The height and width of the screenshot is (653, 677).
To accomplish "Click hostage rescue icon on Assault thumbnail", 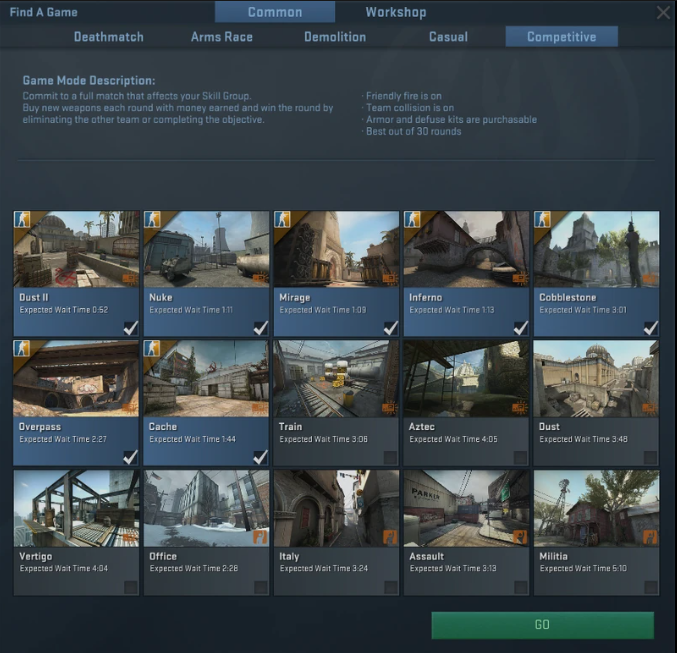I will (x=520, y=537).
